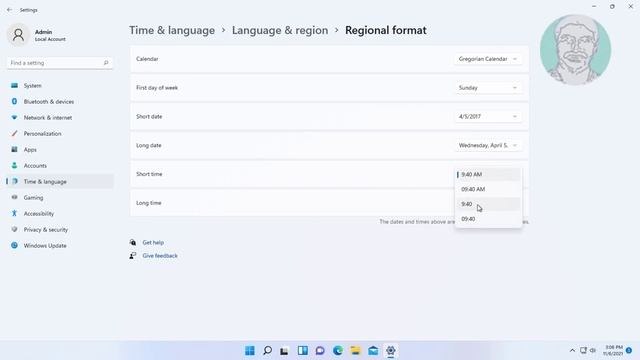Screen dimensions: 640x360
Task: Click the System monitor icon
Action: 14,85
